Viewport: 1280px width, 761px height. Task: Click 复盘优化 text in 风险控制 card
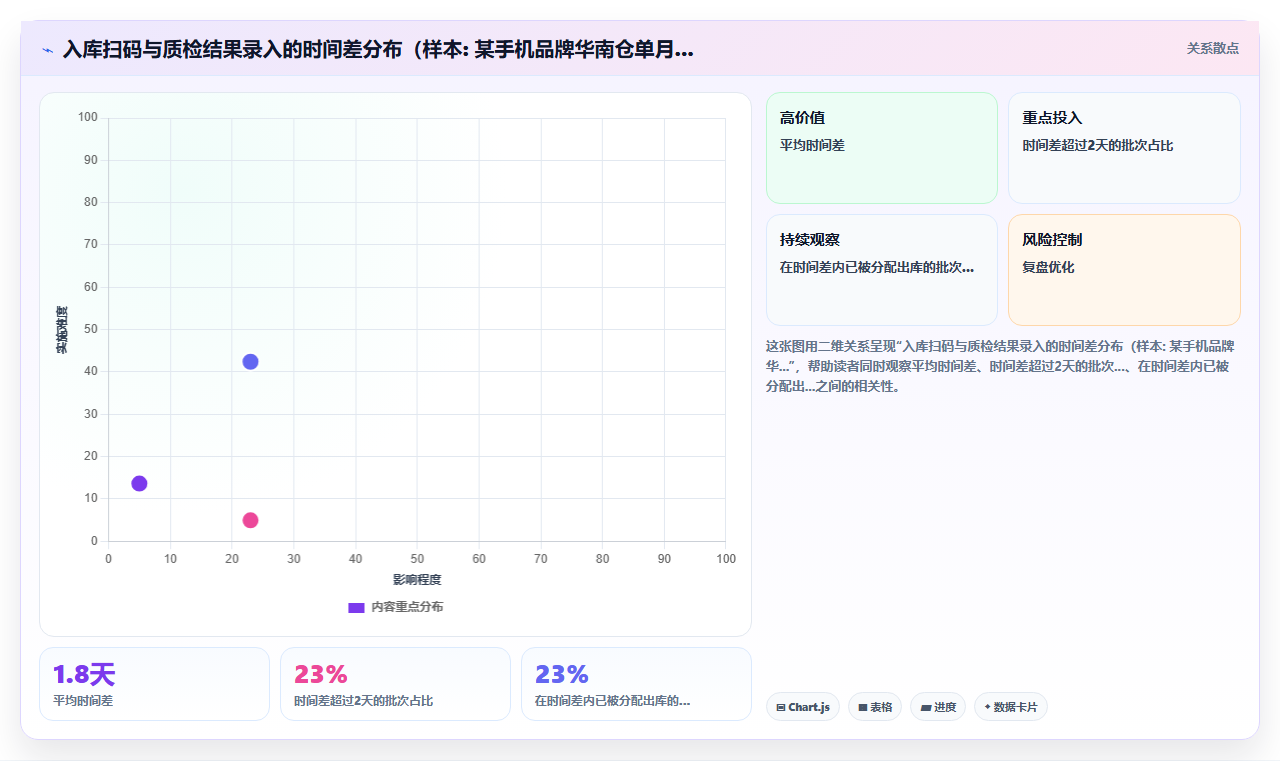click(x=1048, y=267)
